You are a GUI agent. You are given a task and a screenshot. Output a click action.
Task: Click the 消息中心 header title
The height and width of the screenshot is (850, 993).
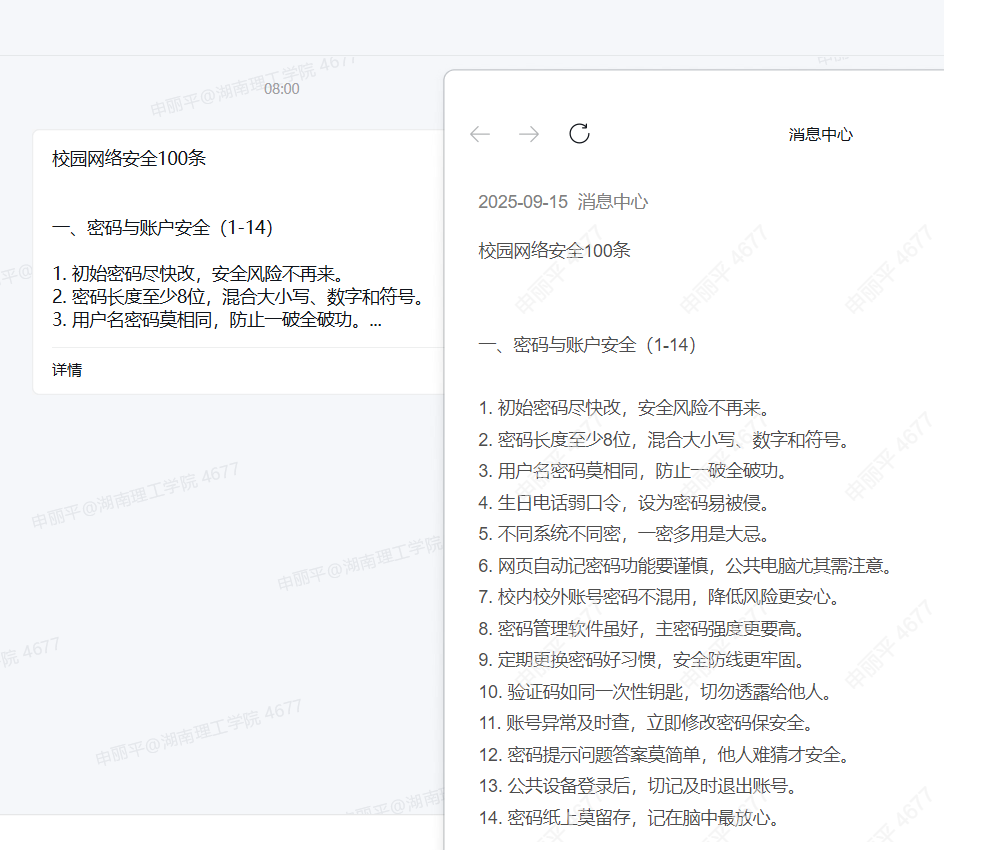(x=820, y=134)
